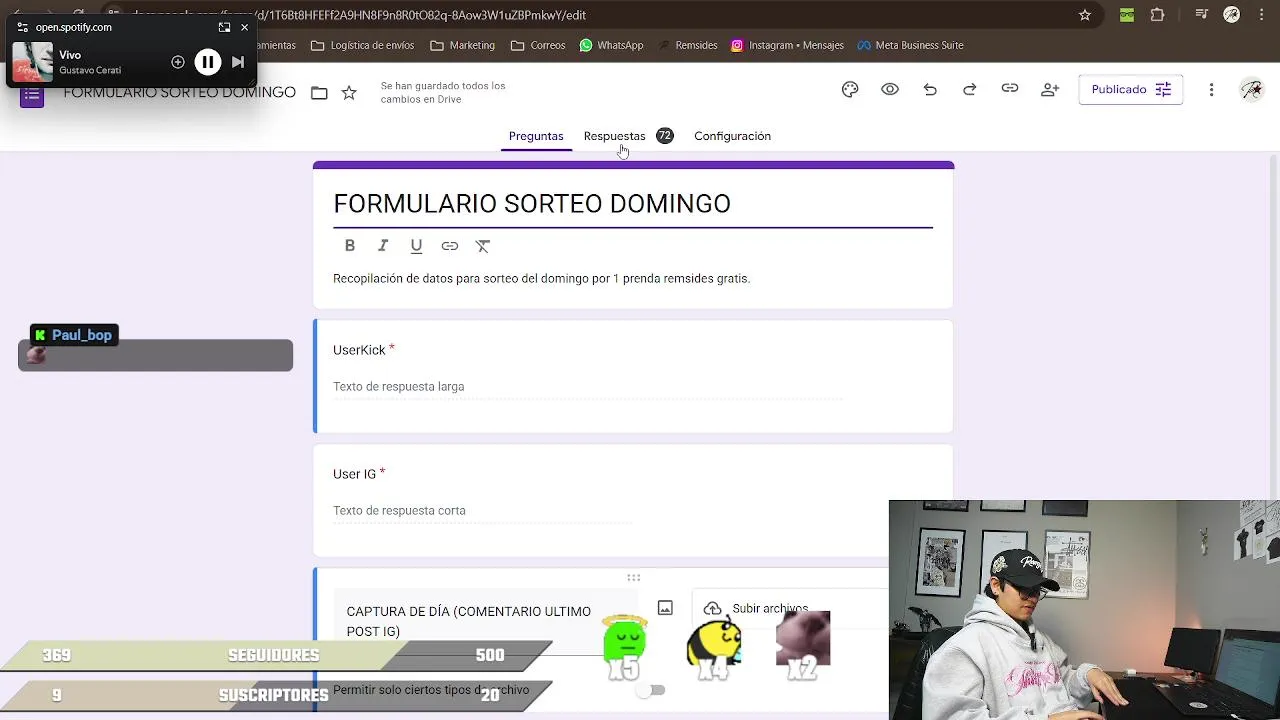Open the Chrome profile avatar in toolbar

click(x=1232, y=15)
